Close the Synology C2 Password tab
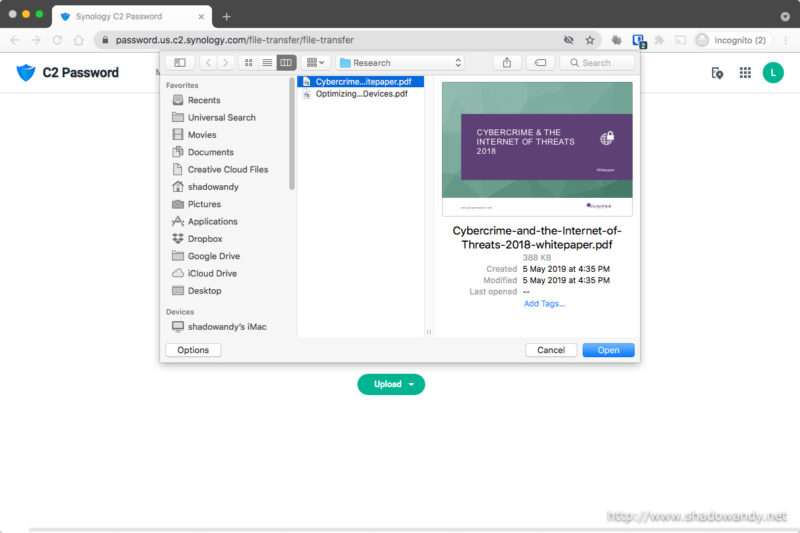This screenshot has width=800, height=533. pyautogui.click(x=201, y=16)
